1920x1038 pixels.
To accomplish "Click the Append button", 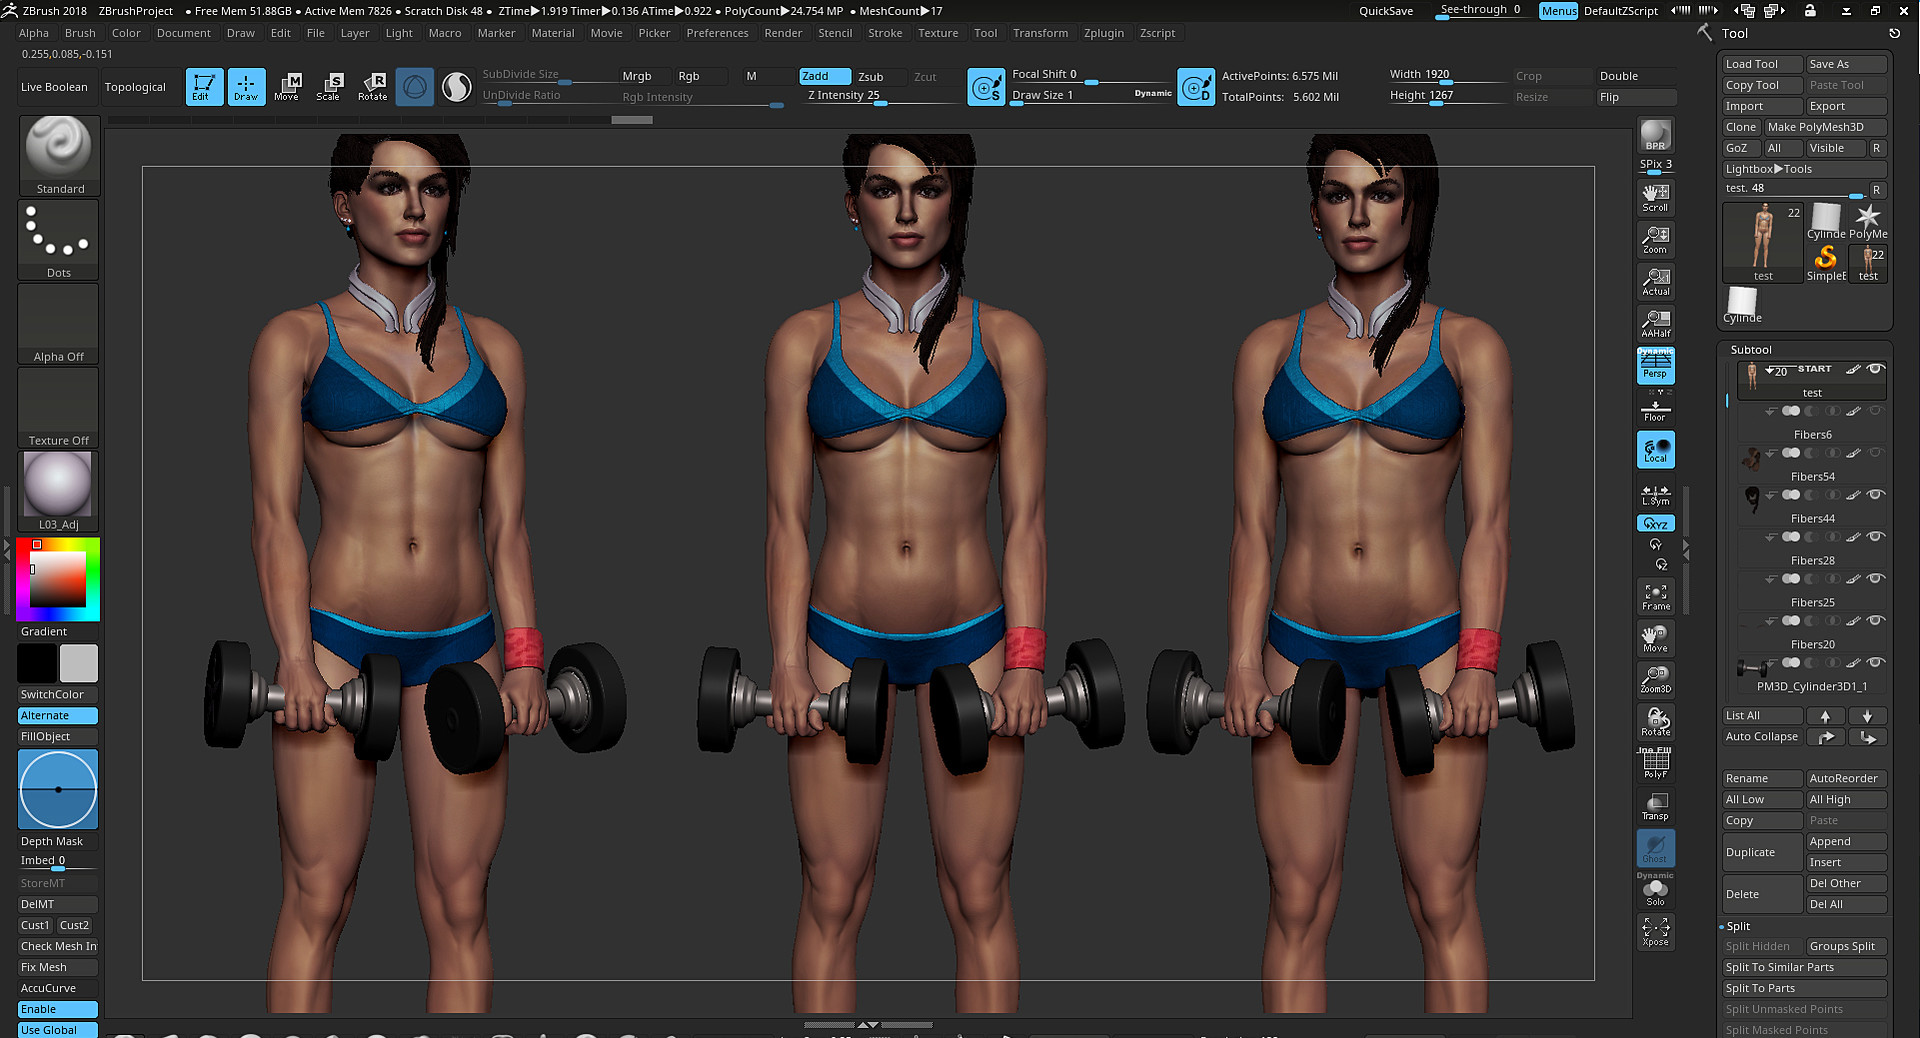I will coord(1846,842).
